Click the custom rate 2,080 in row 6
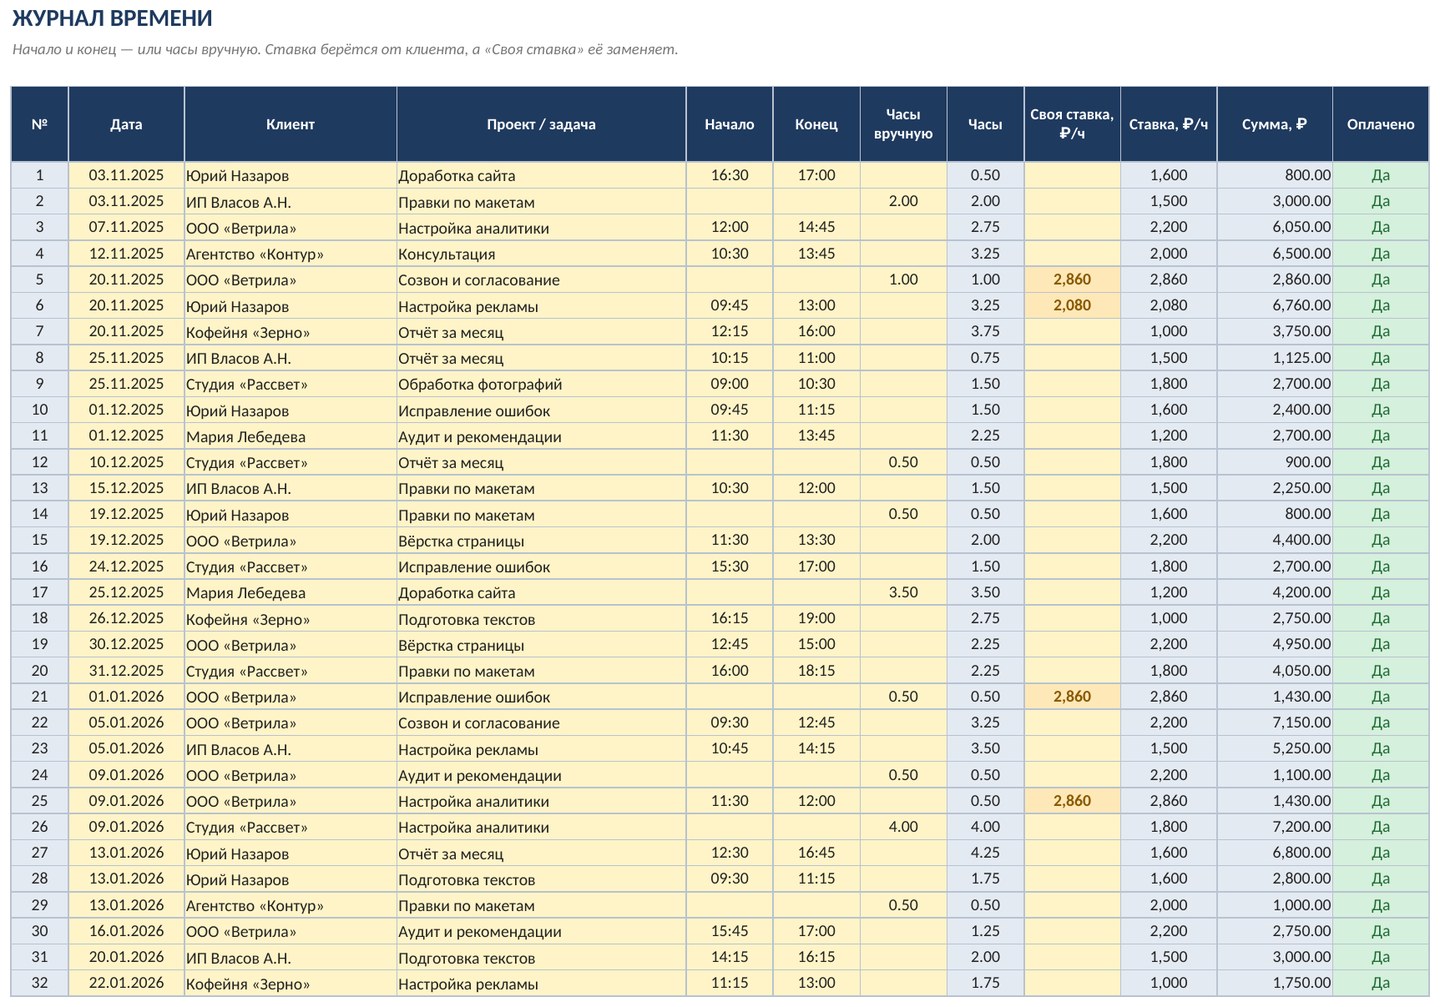This screenshot has height=1007, width=1440. [x=1072, y=306]
